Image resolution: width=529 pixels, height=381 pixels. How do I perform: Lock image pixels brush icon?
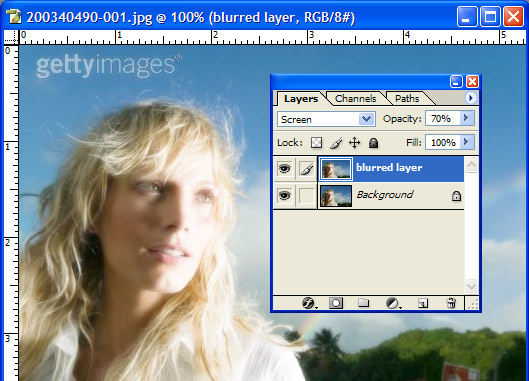point(336,143)
